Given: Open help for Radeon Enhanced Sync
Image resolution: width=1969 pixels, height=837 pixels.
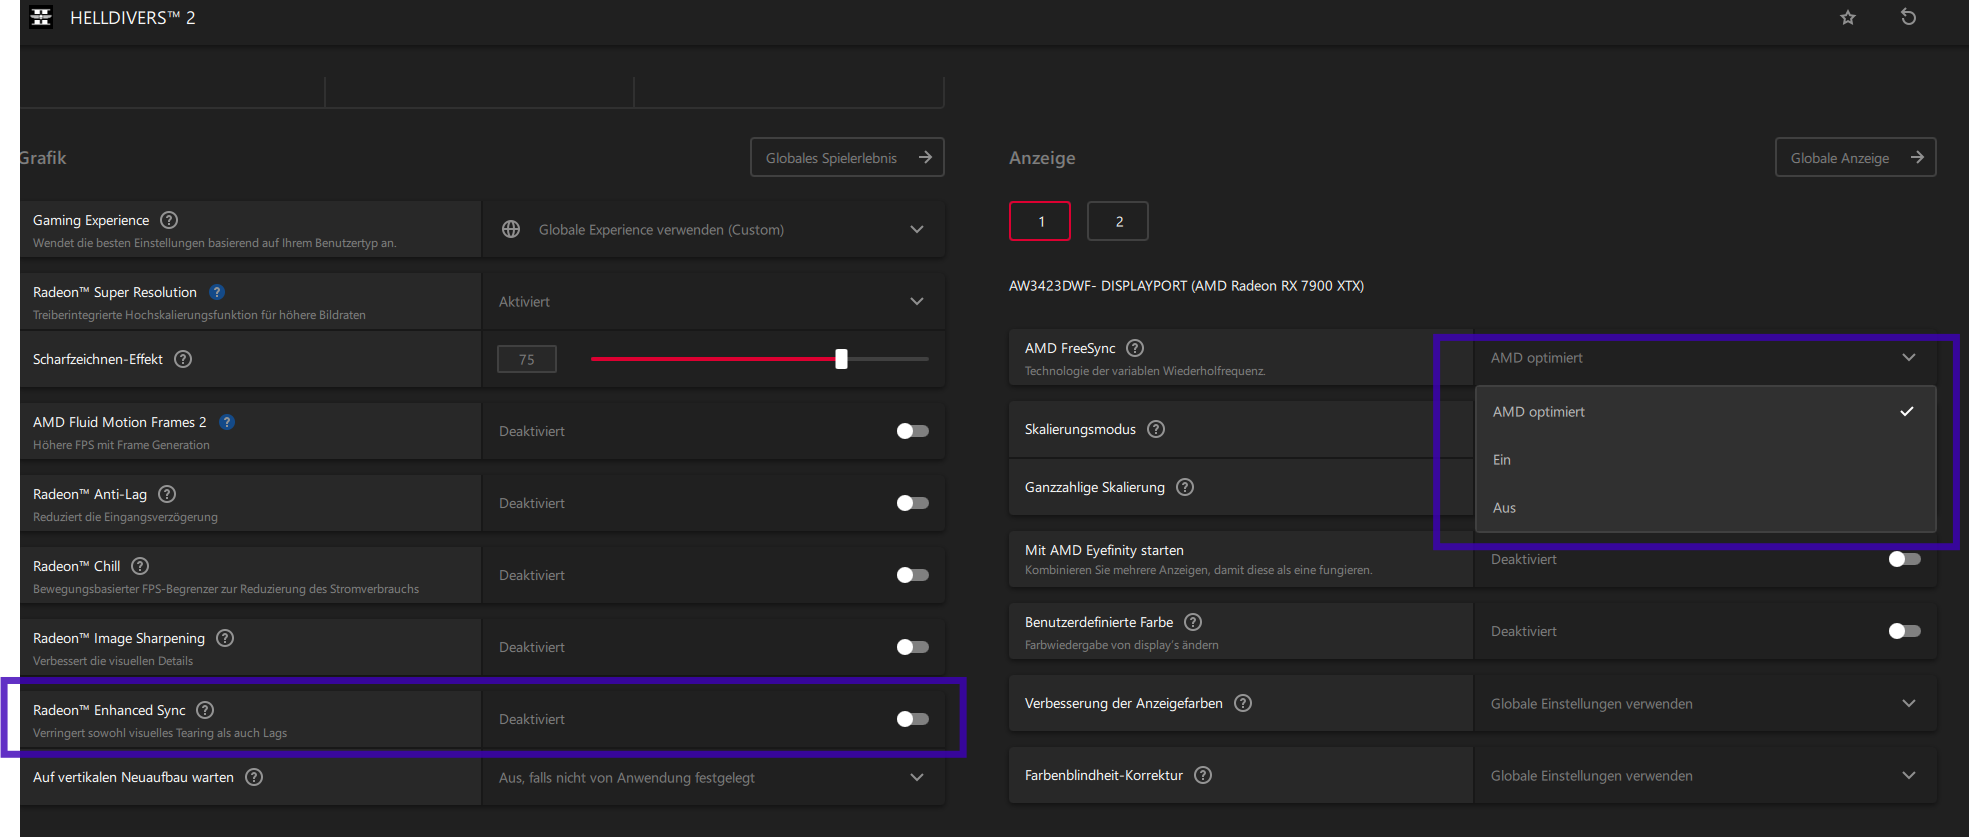Looking at the screenshot, I should tap(205, 710).
